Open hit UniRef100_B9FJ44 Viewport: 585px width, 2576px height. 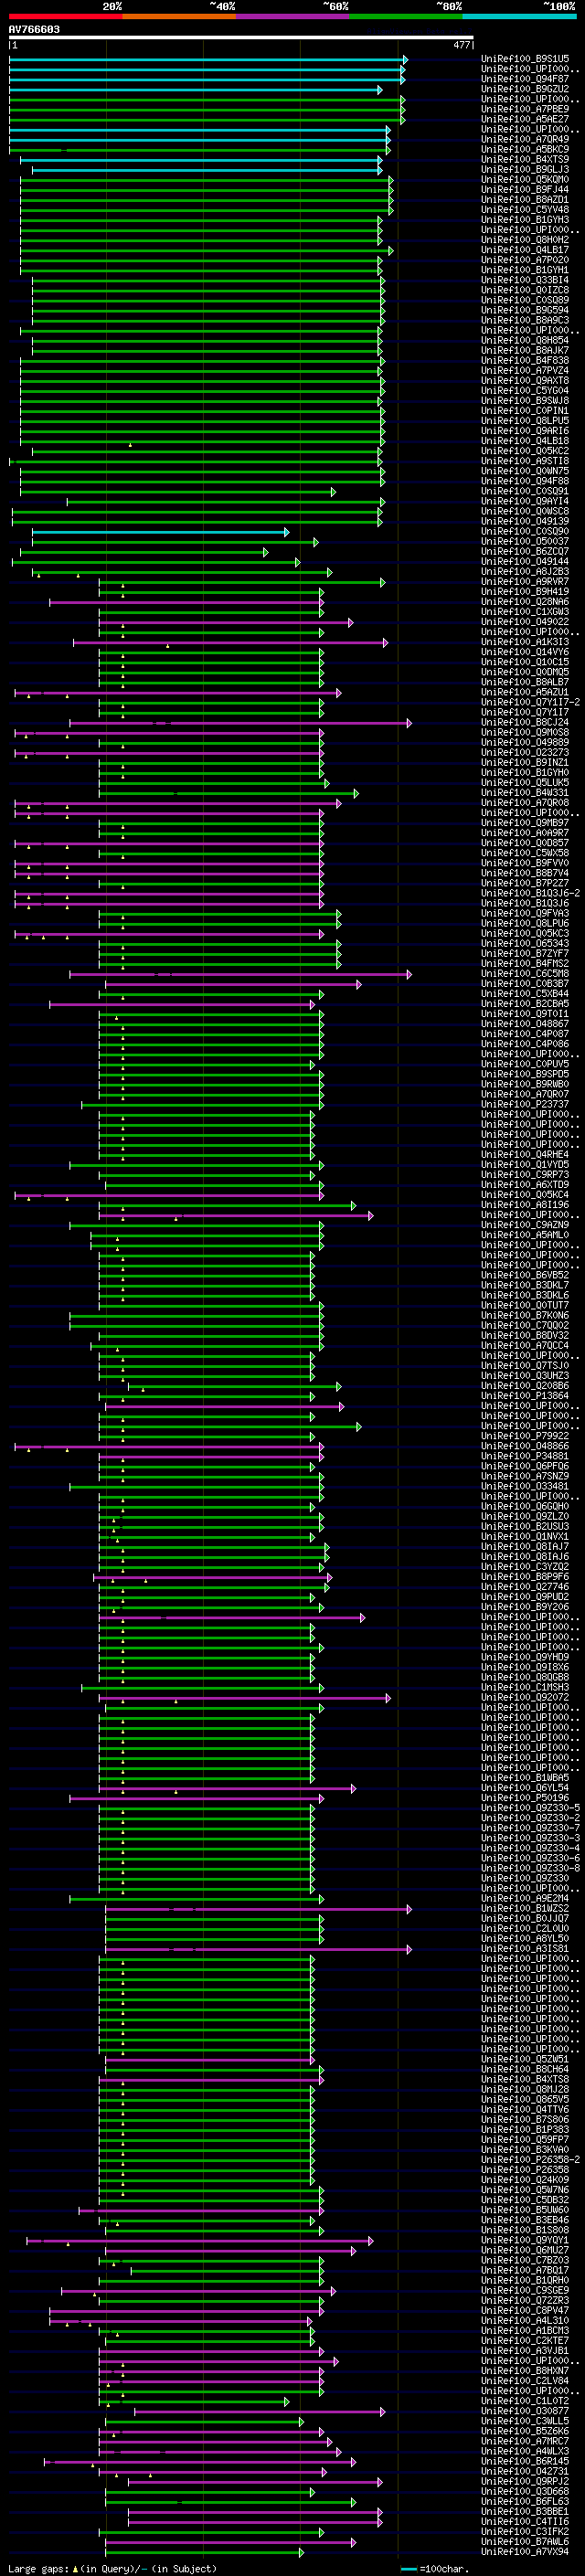coord(524,189)
